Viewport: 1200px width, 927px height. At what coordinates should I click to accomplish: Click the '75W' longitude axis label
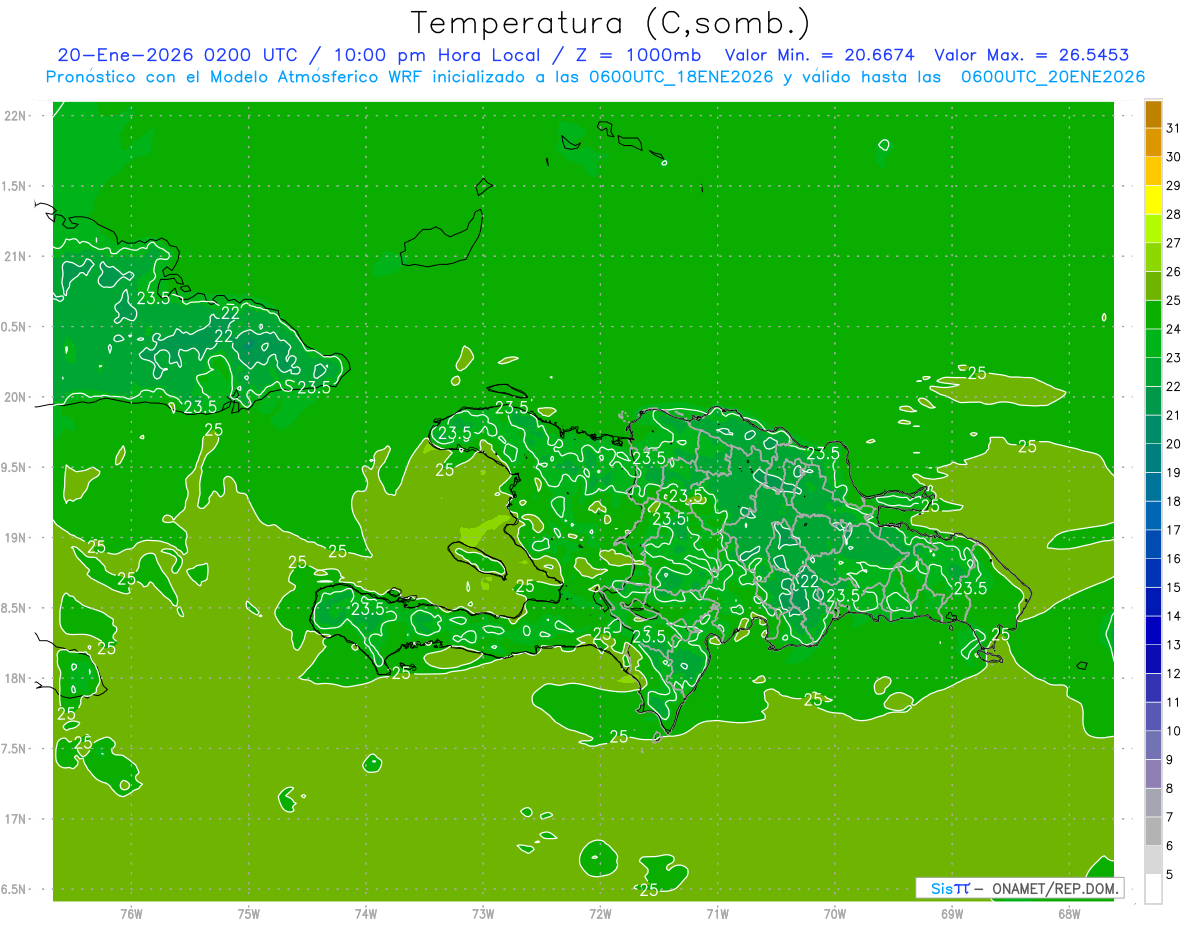click(249, 914)
